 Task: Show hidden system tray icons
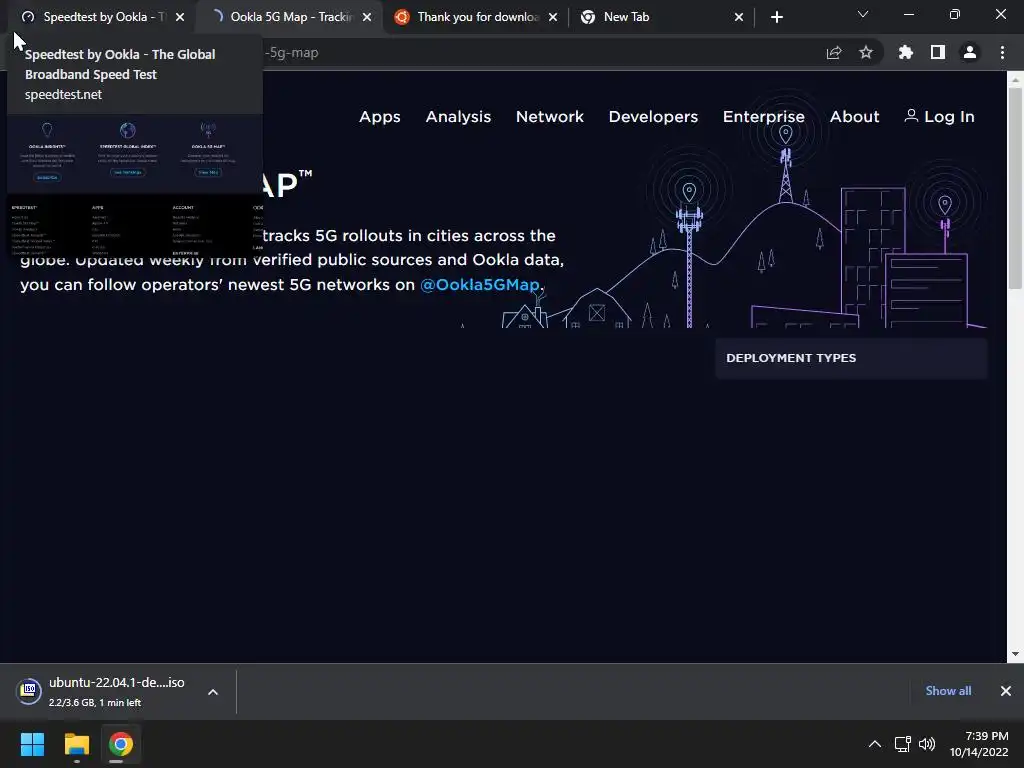tap(874, 744)
